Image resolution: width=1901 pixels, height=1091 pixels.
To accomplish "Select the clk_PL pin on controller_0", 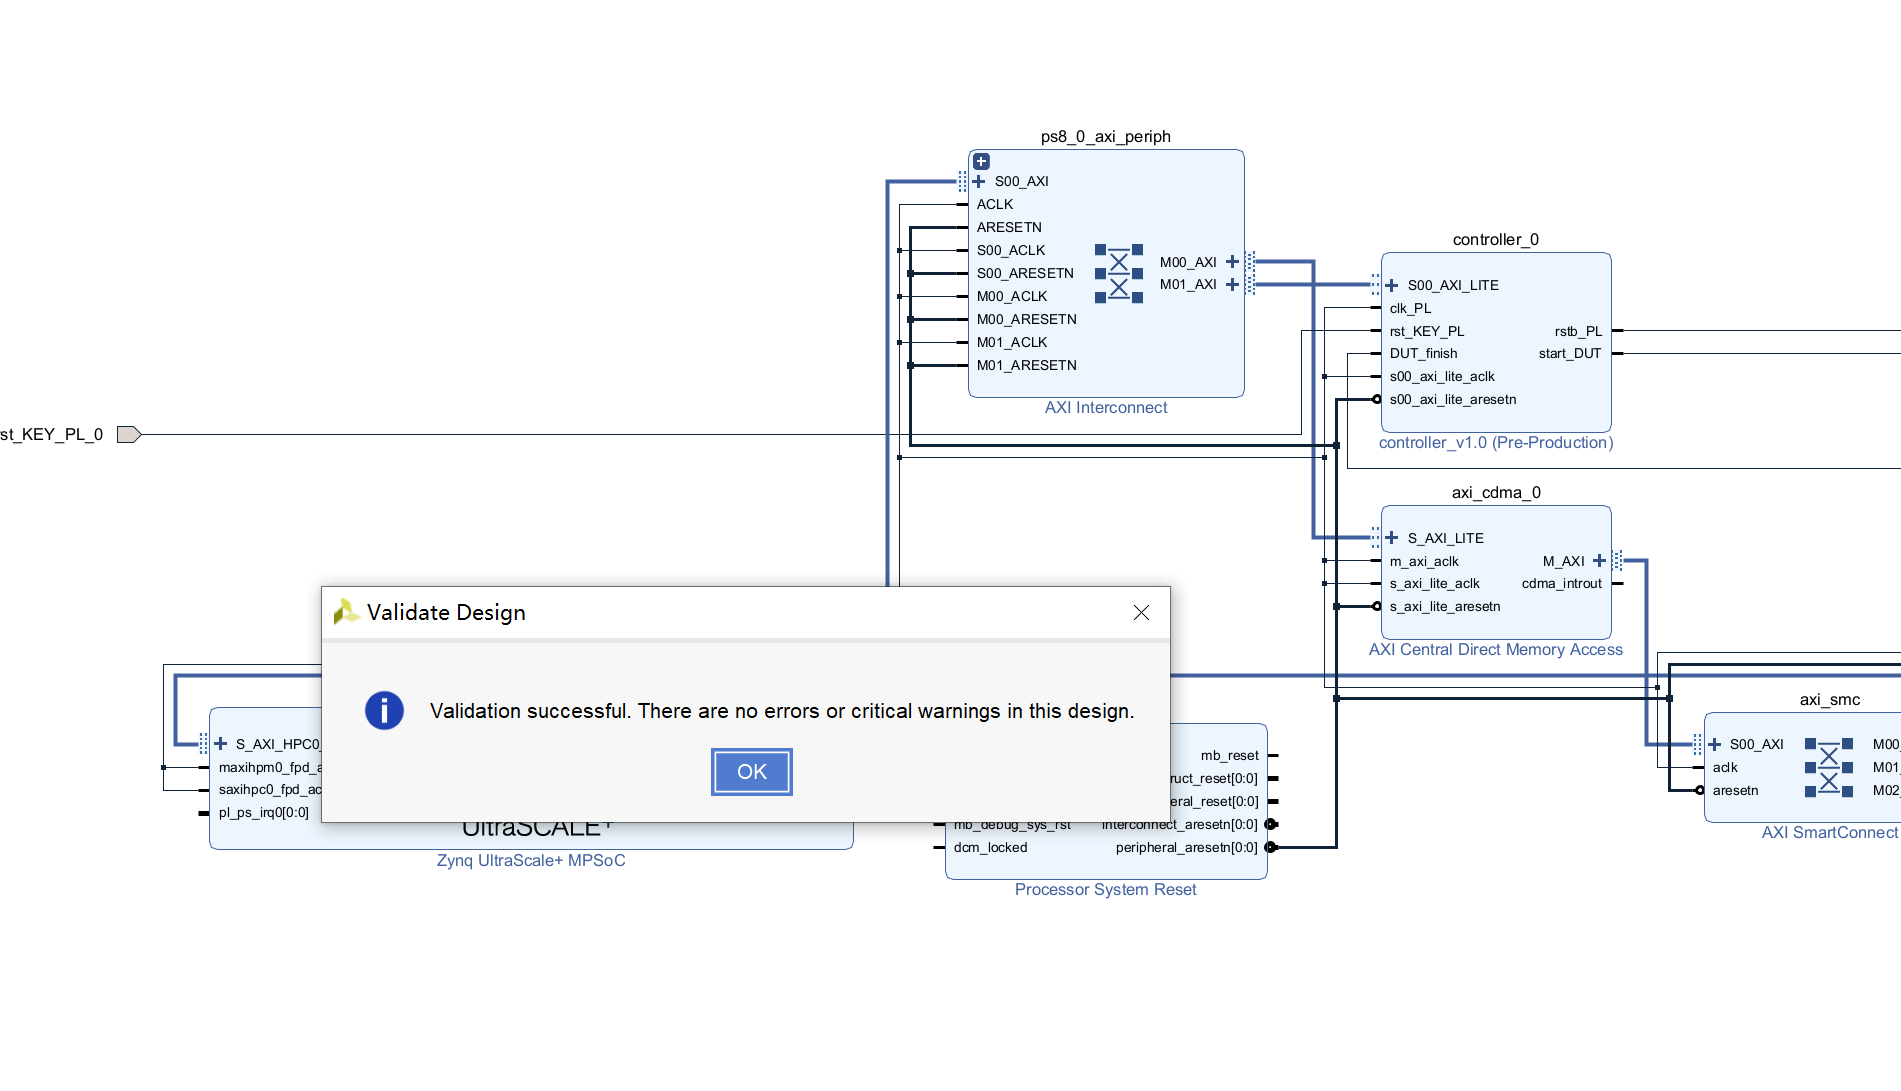I will point(1410,308).
